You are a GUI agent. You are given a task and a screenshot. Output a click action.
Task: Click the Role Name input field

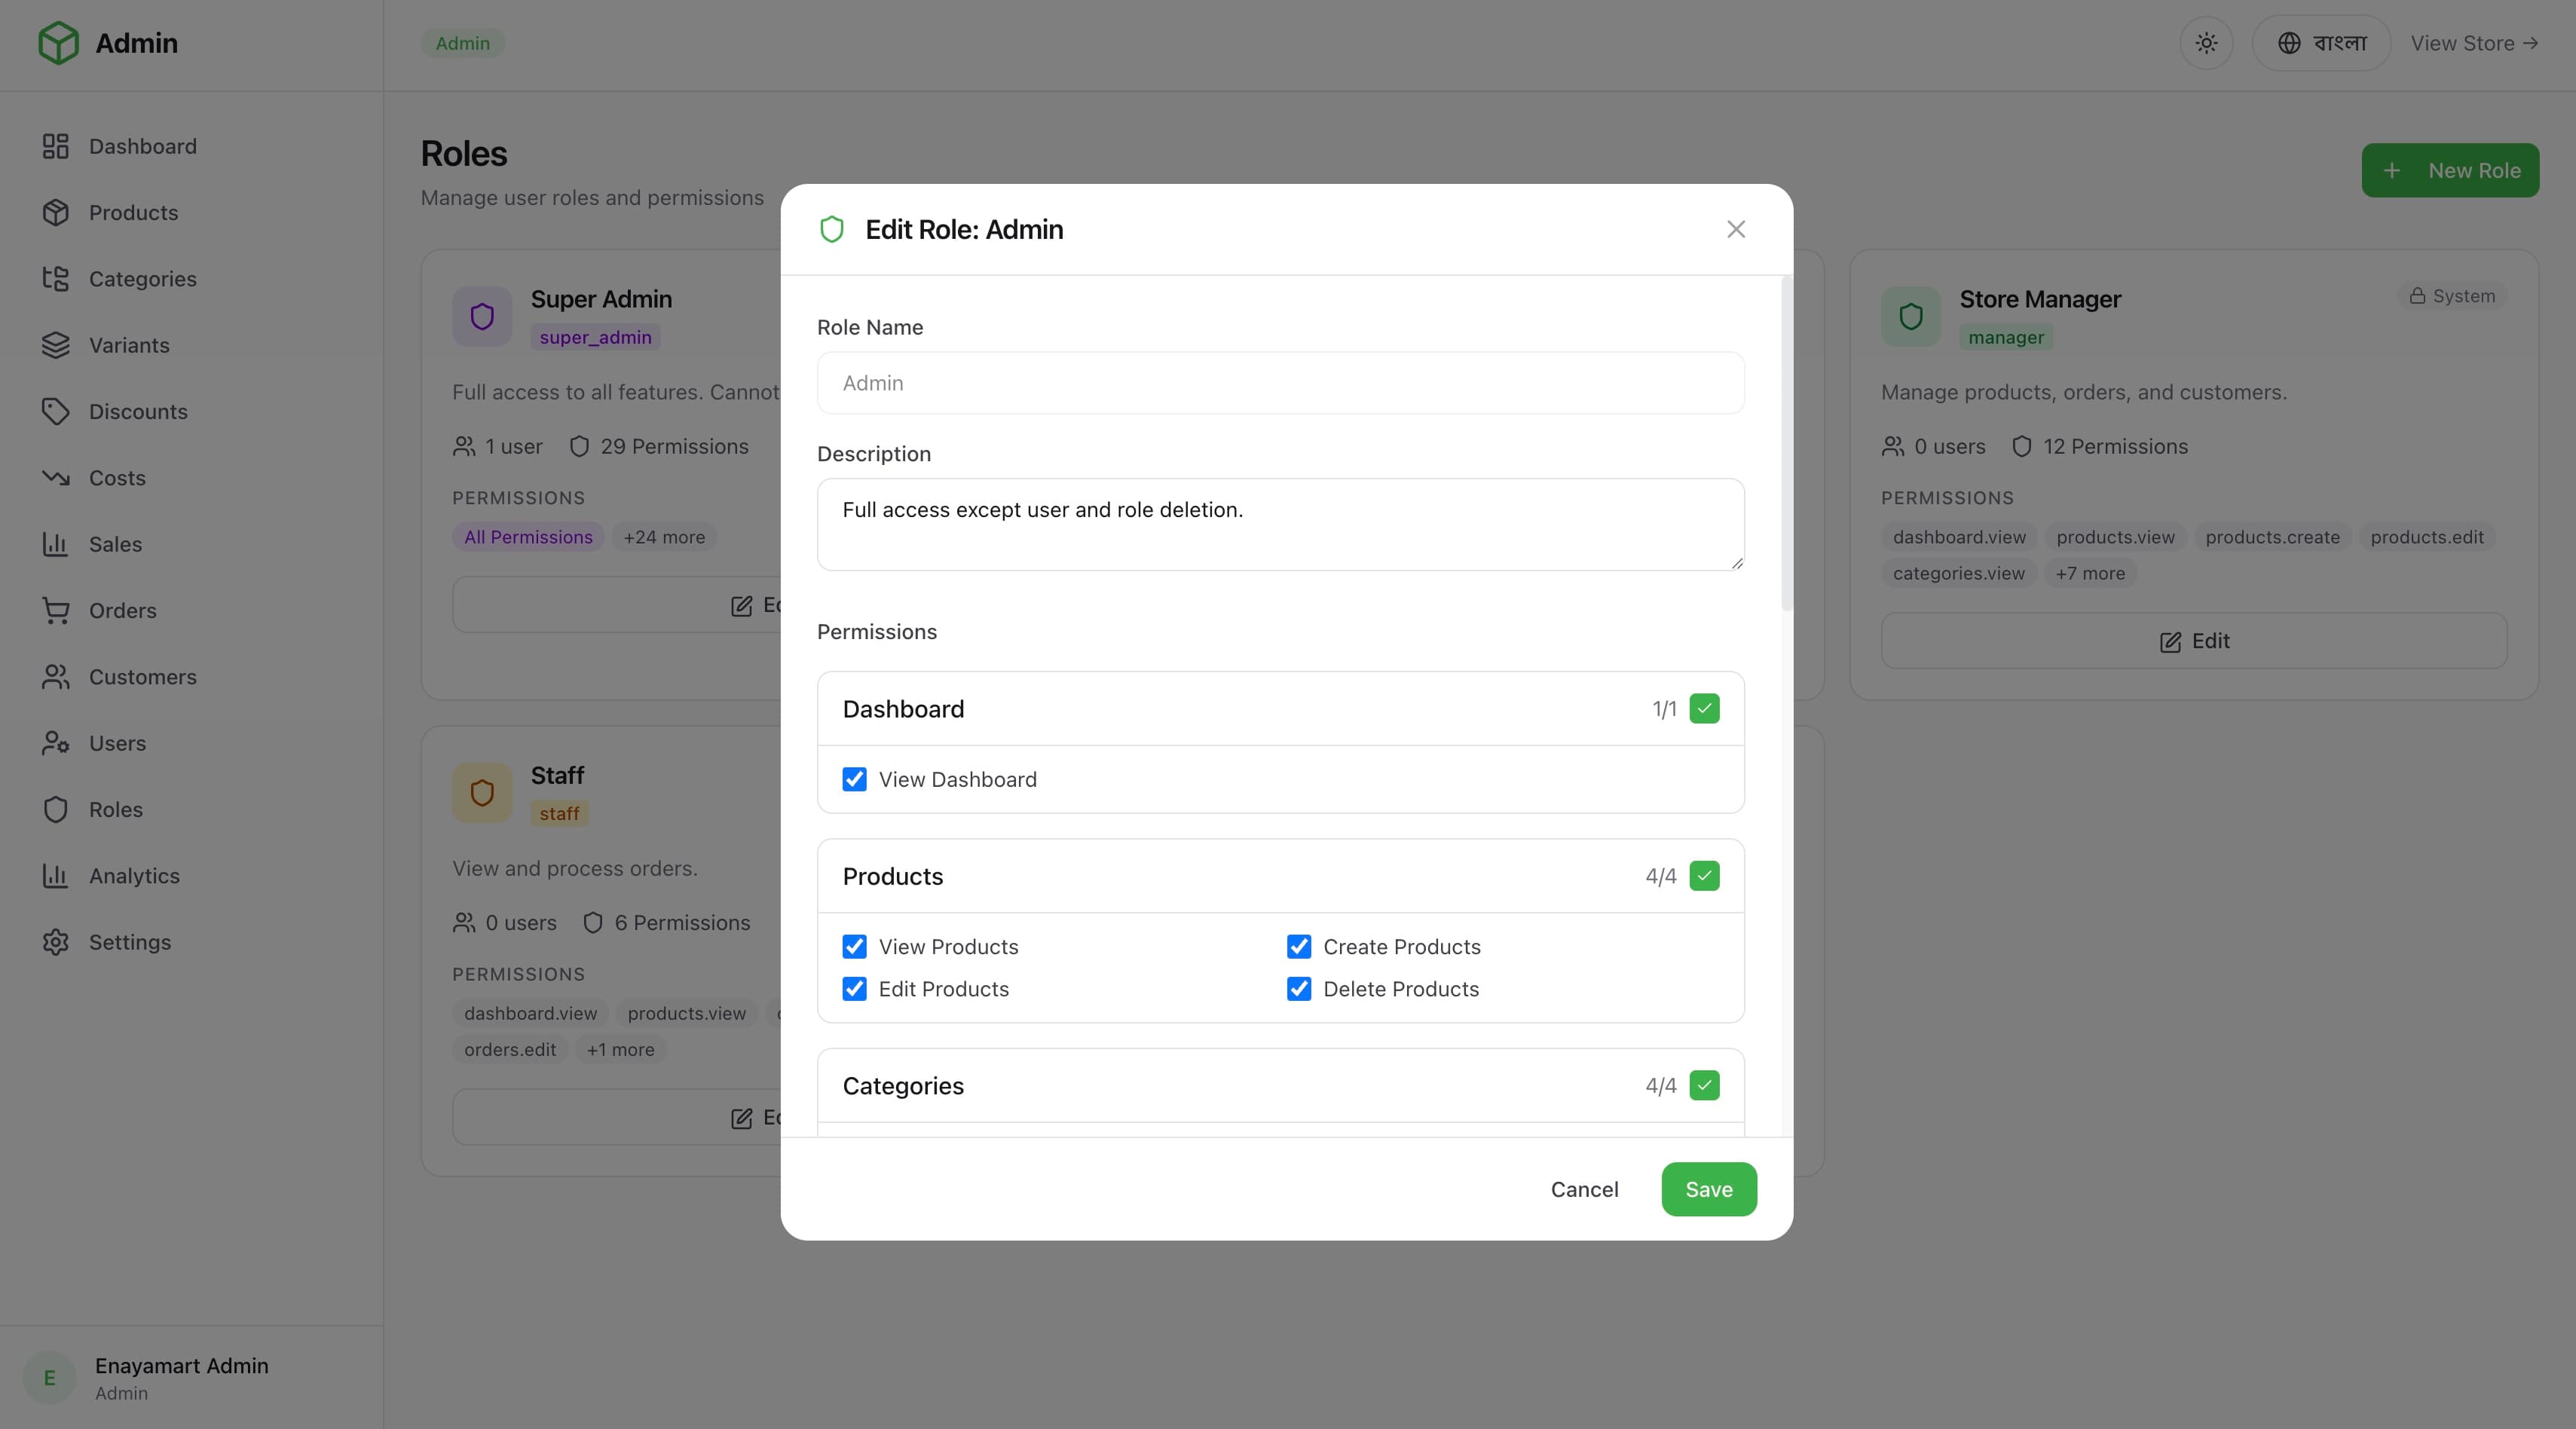[x=1280, y=383]
